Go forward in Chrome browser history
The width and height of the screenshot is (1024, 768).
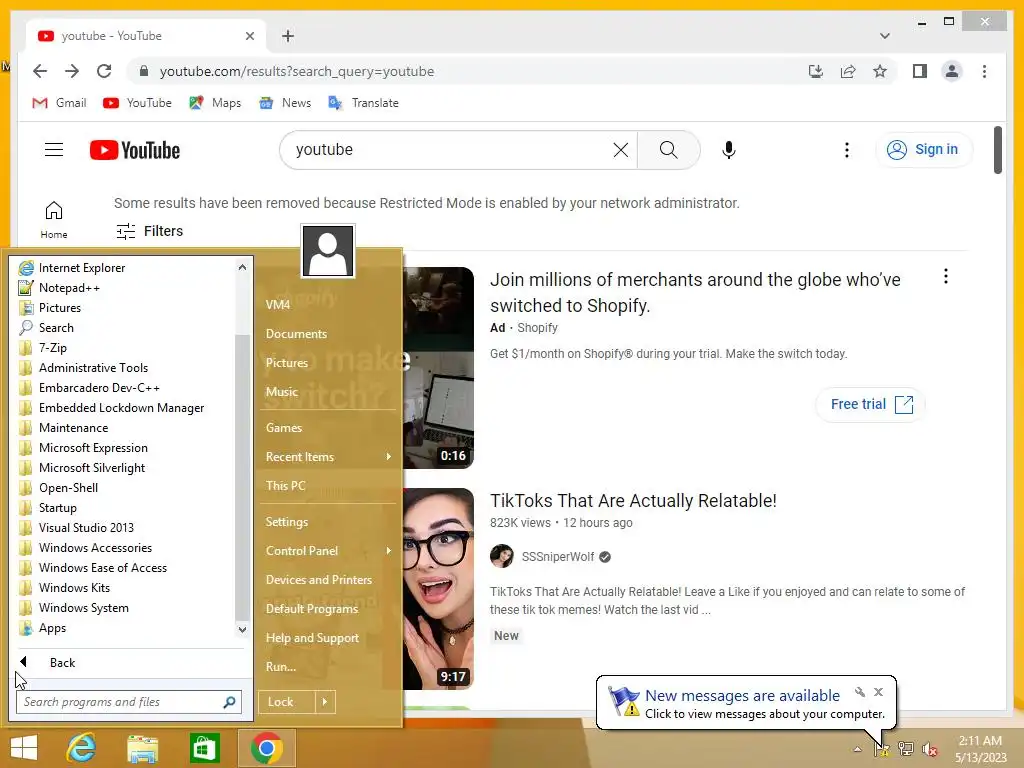[72, 71]
